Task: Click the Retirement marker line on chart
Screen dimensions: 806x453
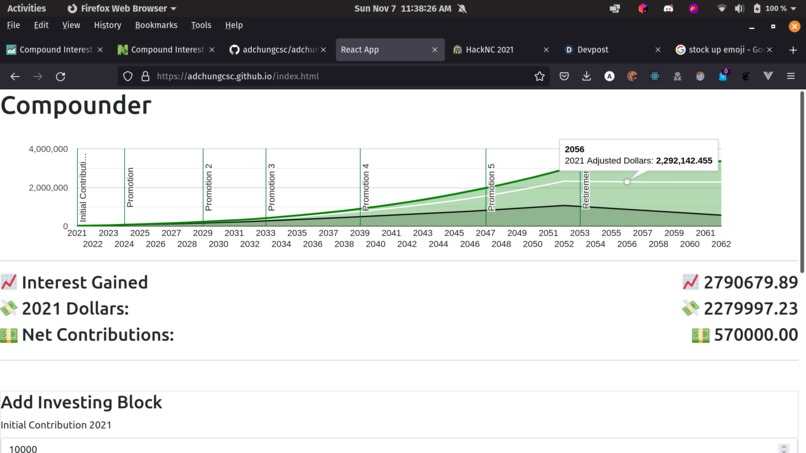Action: pos(580,198)
